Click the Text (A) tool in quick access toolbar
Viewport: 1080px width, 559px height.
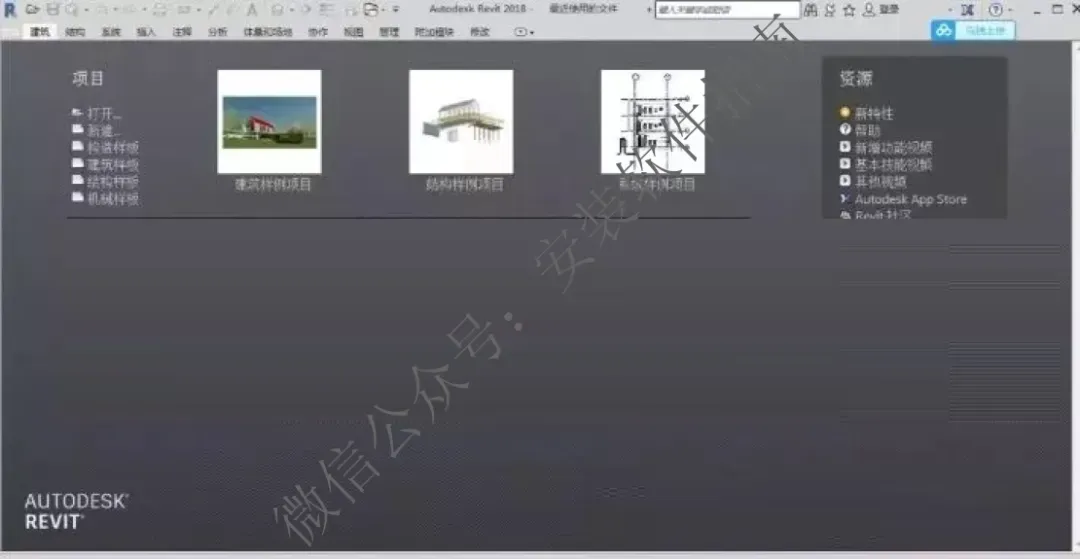click(252, 10)
